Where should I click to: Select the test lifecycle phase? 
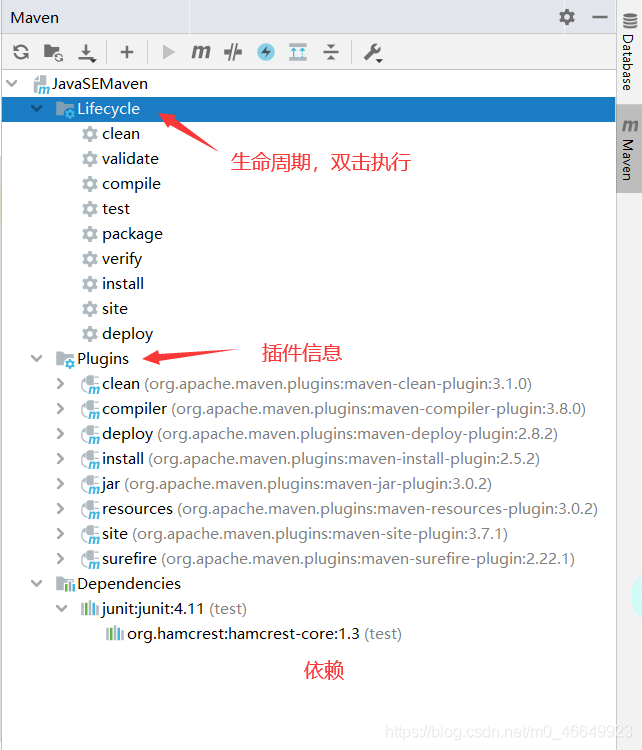click(x=106, y=209)
